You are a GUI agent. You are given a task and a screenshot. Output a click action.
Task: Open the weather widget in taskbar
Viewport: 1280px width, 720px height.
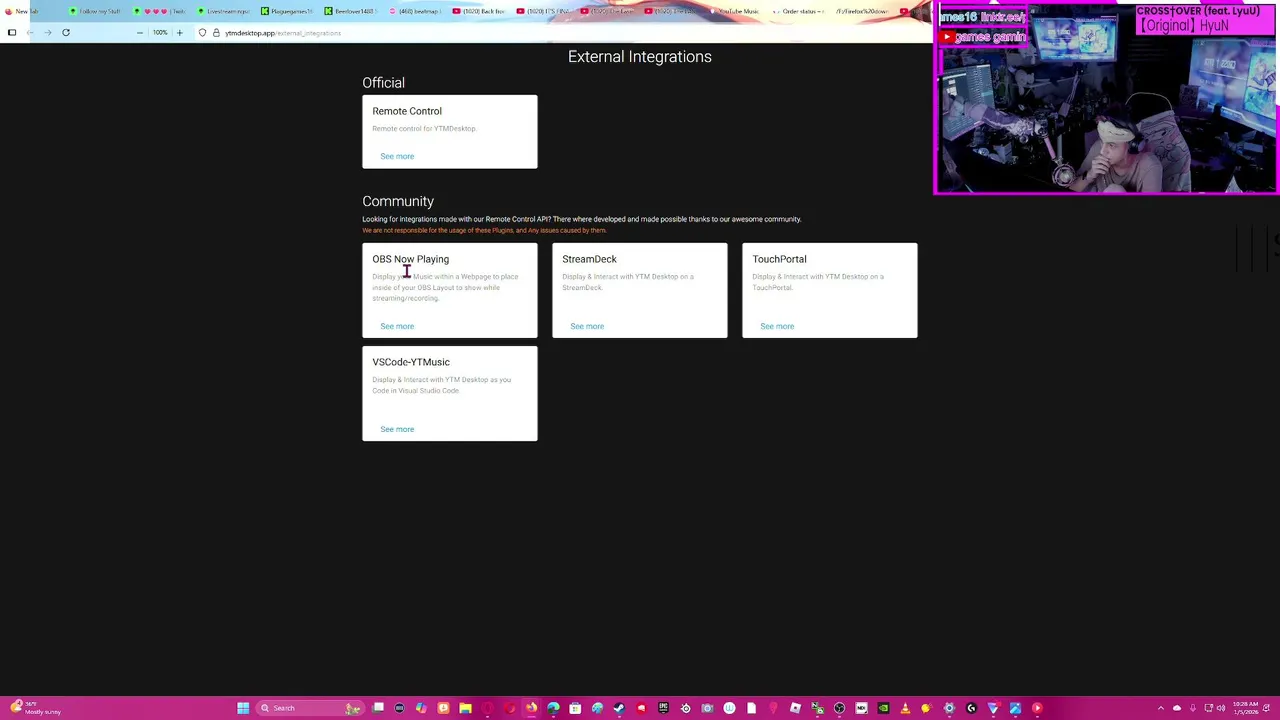pyautogui.click(x=35, y=708)
